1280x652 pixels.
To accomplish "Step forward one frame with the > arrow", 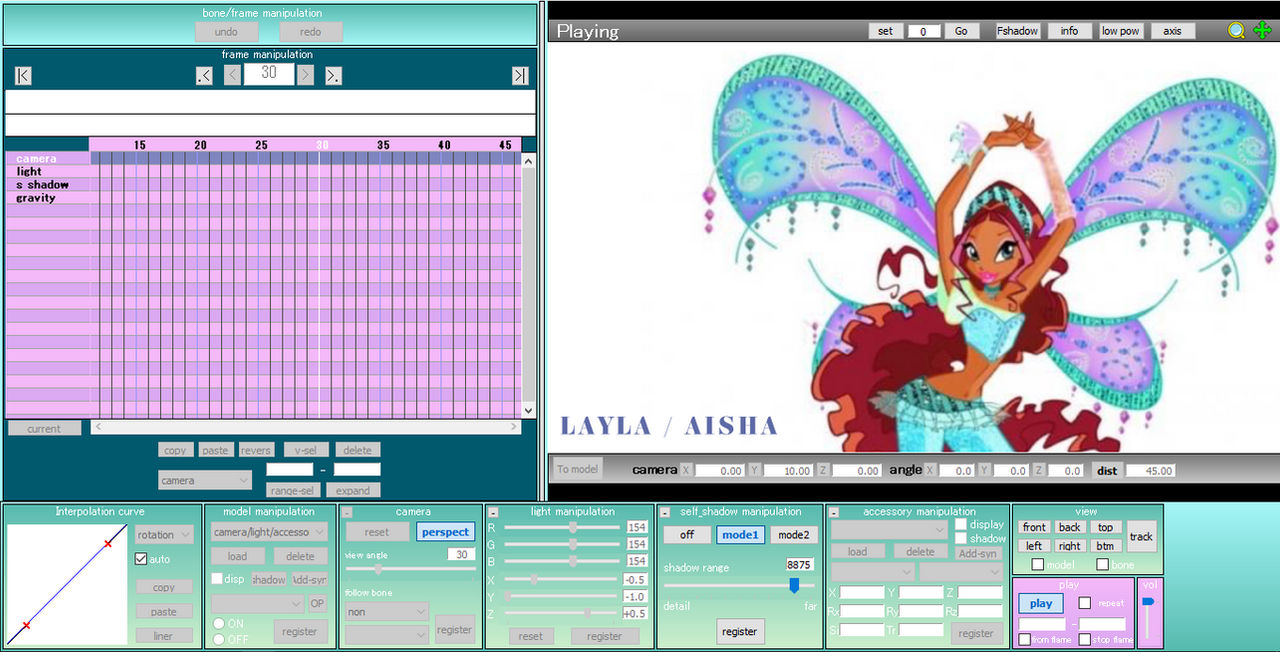I will coord(305,75).
